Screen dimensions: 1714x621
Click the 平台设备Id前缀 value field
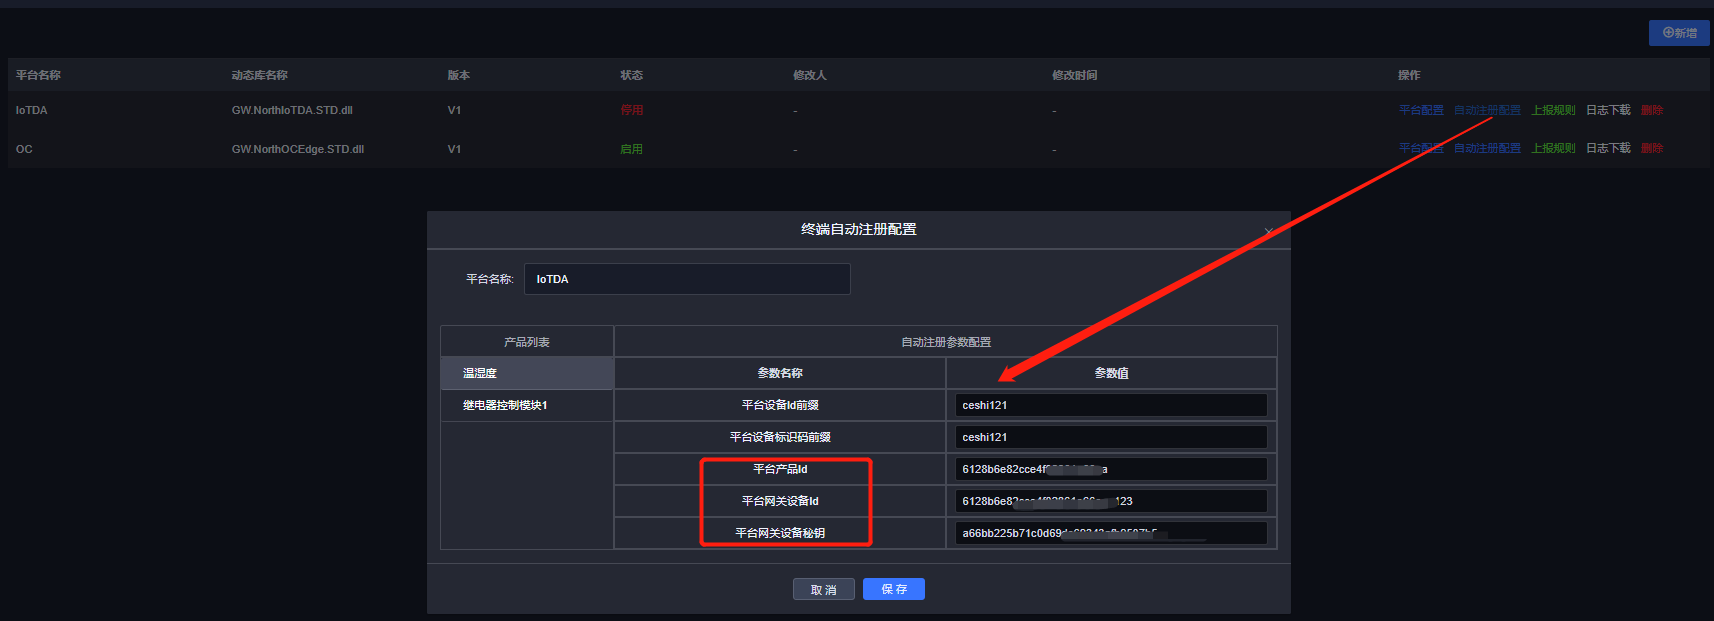[x=1111, y=405]
